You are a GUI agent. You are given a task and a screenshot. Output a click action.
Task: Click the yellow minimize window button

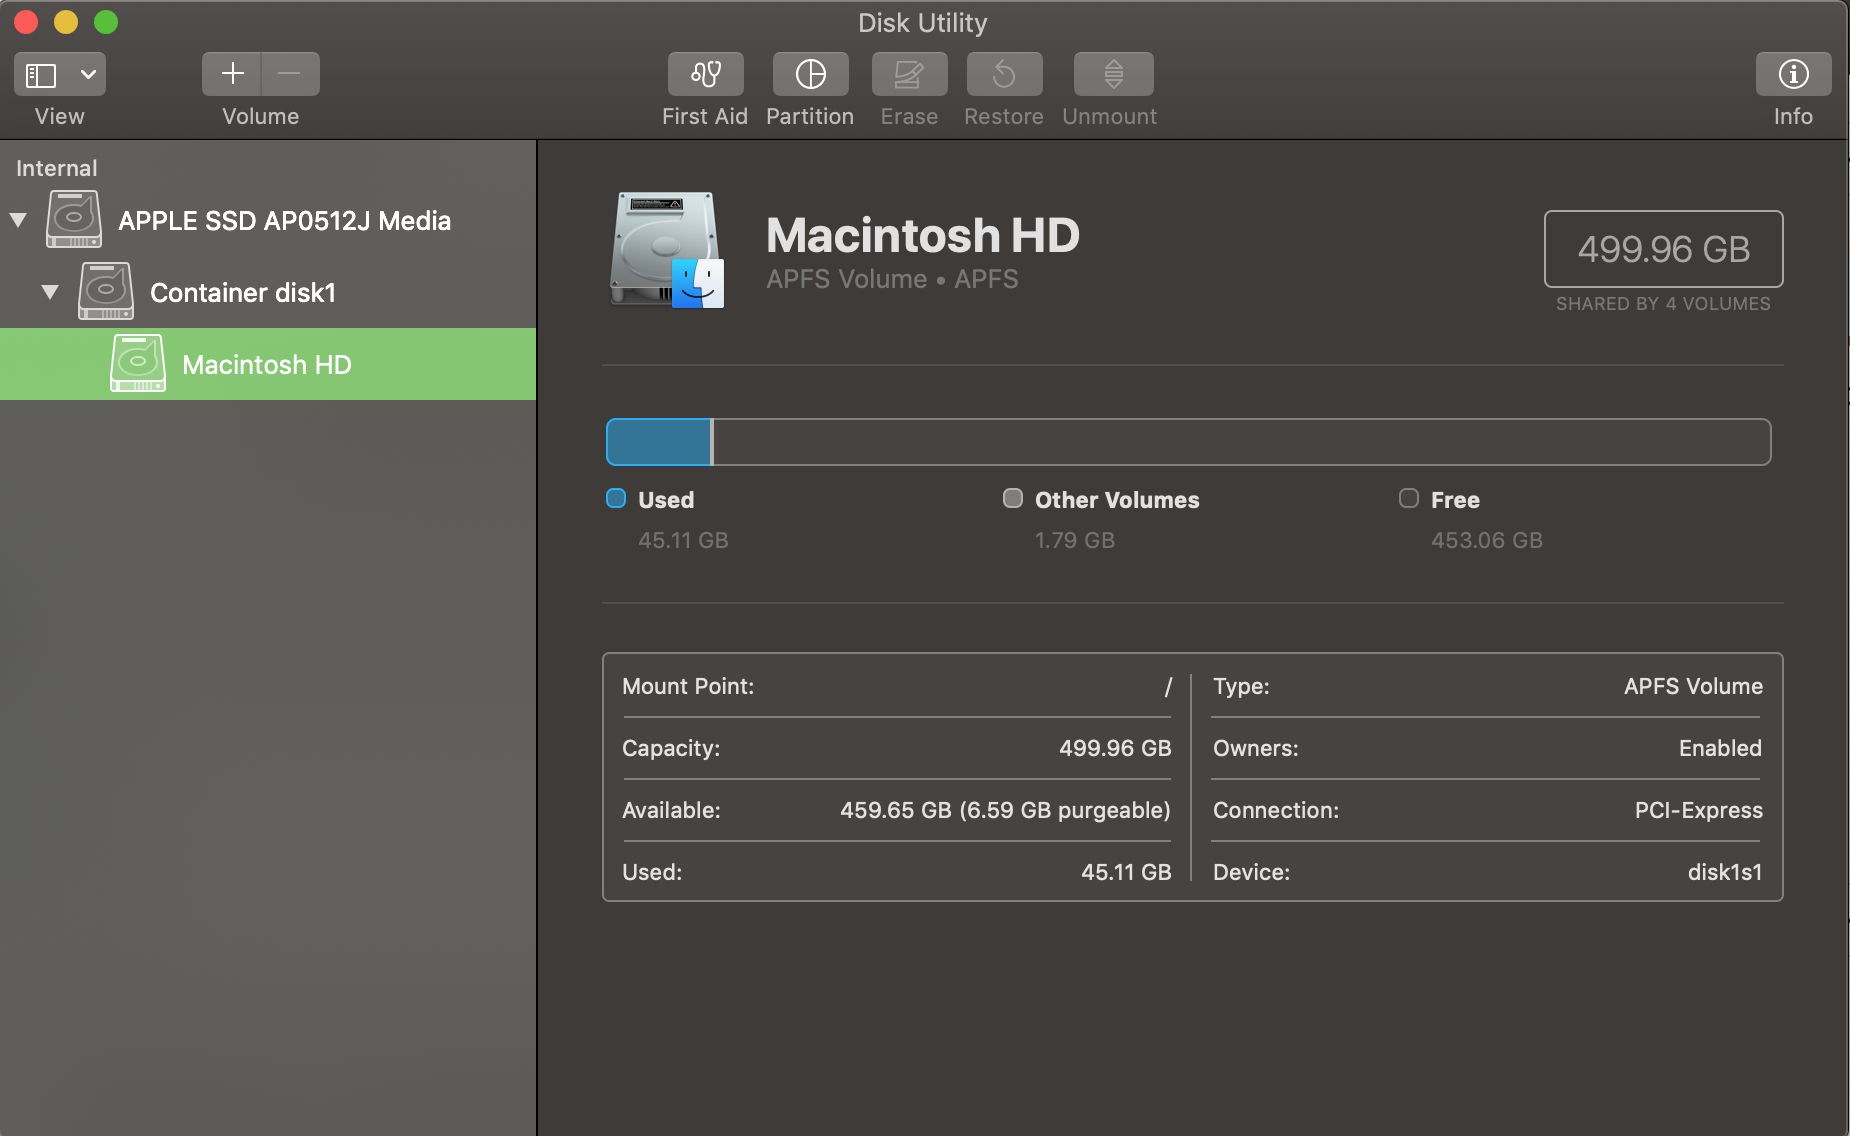[66, 22]
